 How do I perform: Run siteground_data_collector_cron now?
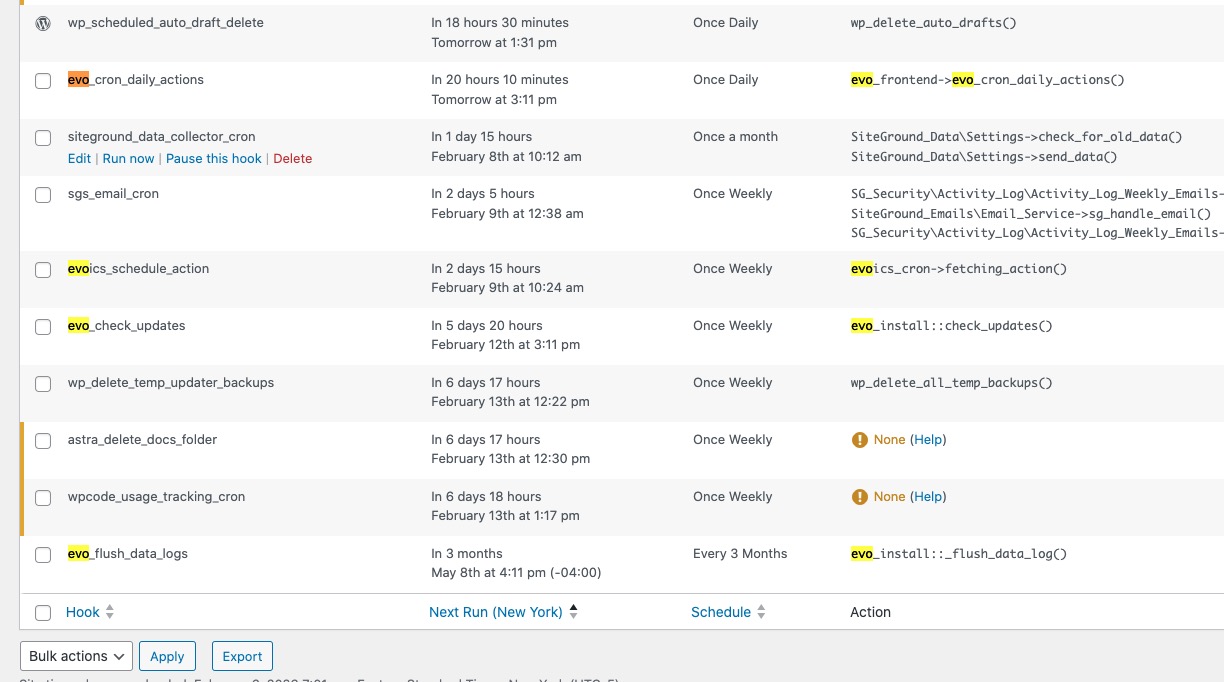tap(128, 158)
